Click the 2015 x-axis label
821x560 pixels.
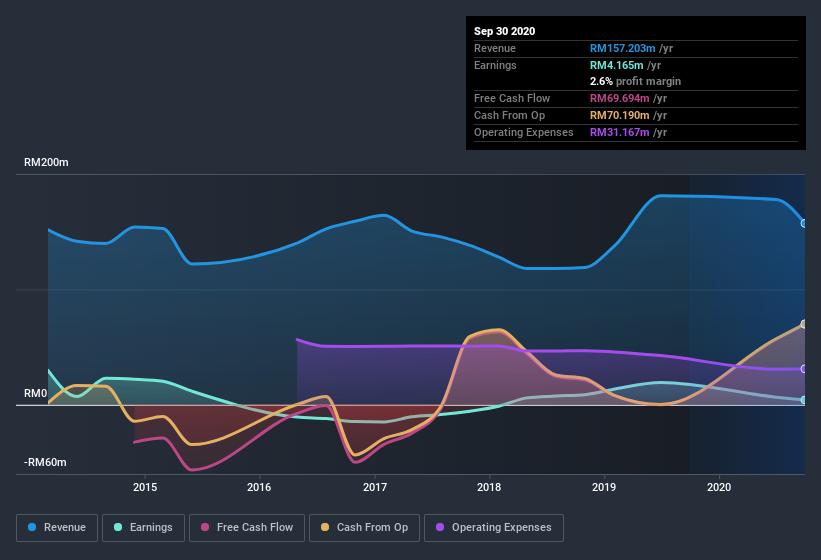145,487
